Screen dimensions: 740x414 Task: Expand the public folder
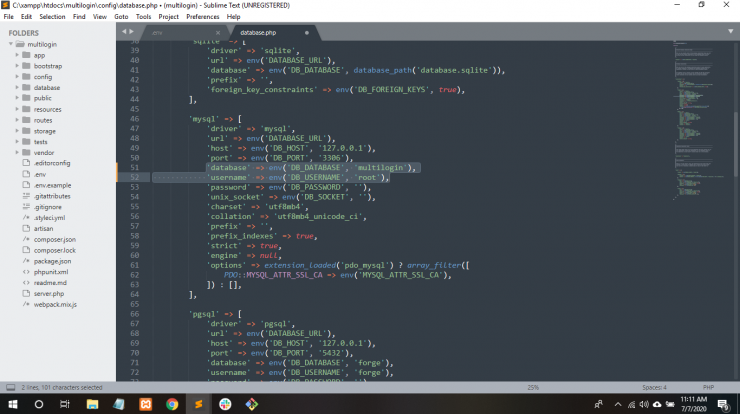pos(17,98)
